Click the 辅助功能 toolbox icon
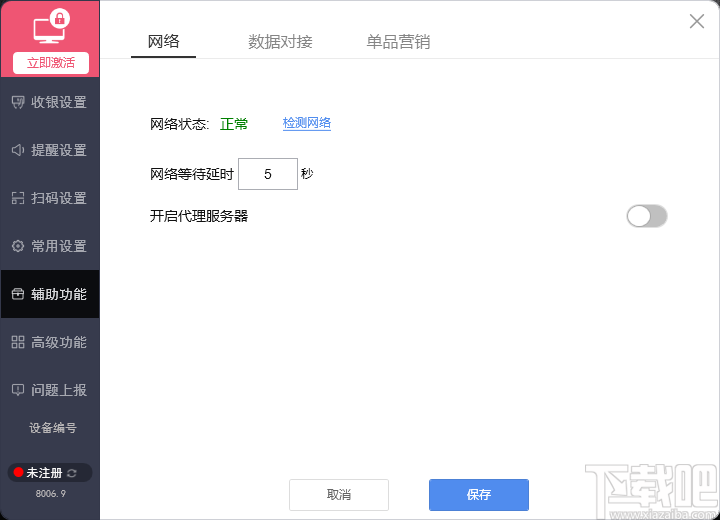This screenshot has height=520, width=720. tap(18, 294)
